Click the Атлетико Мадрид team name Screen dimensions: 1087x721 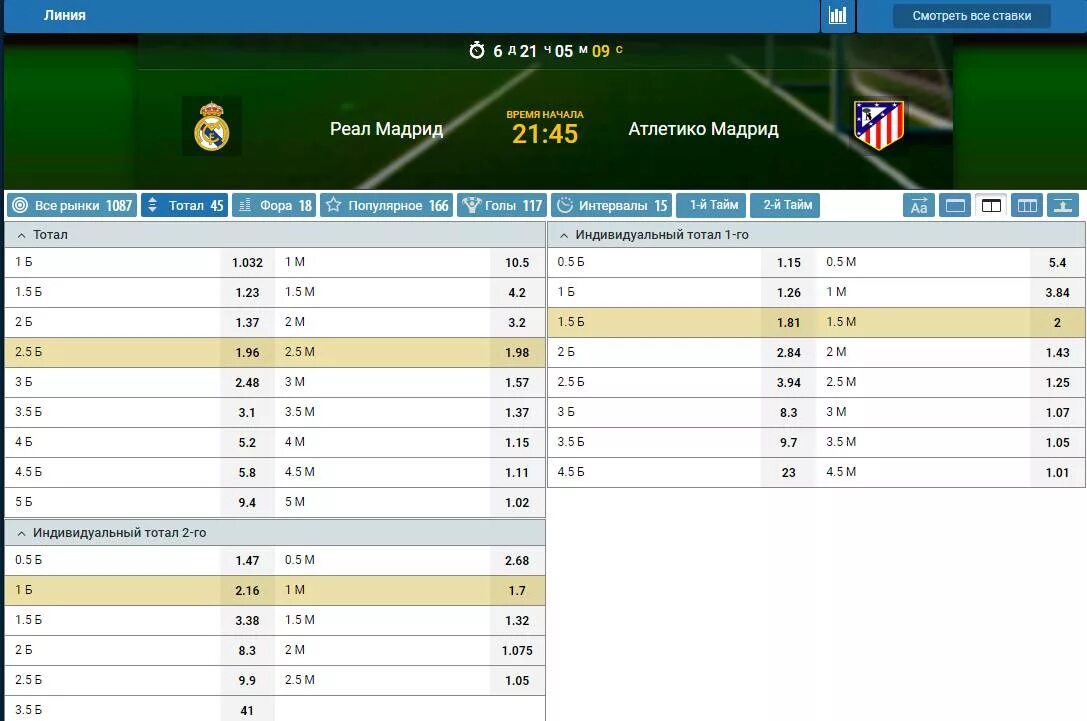pyautogui.click(x=703, y=129)
